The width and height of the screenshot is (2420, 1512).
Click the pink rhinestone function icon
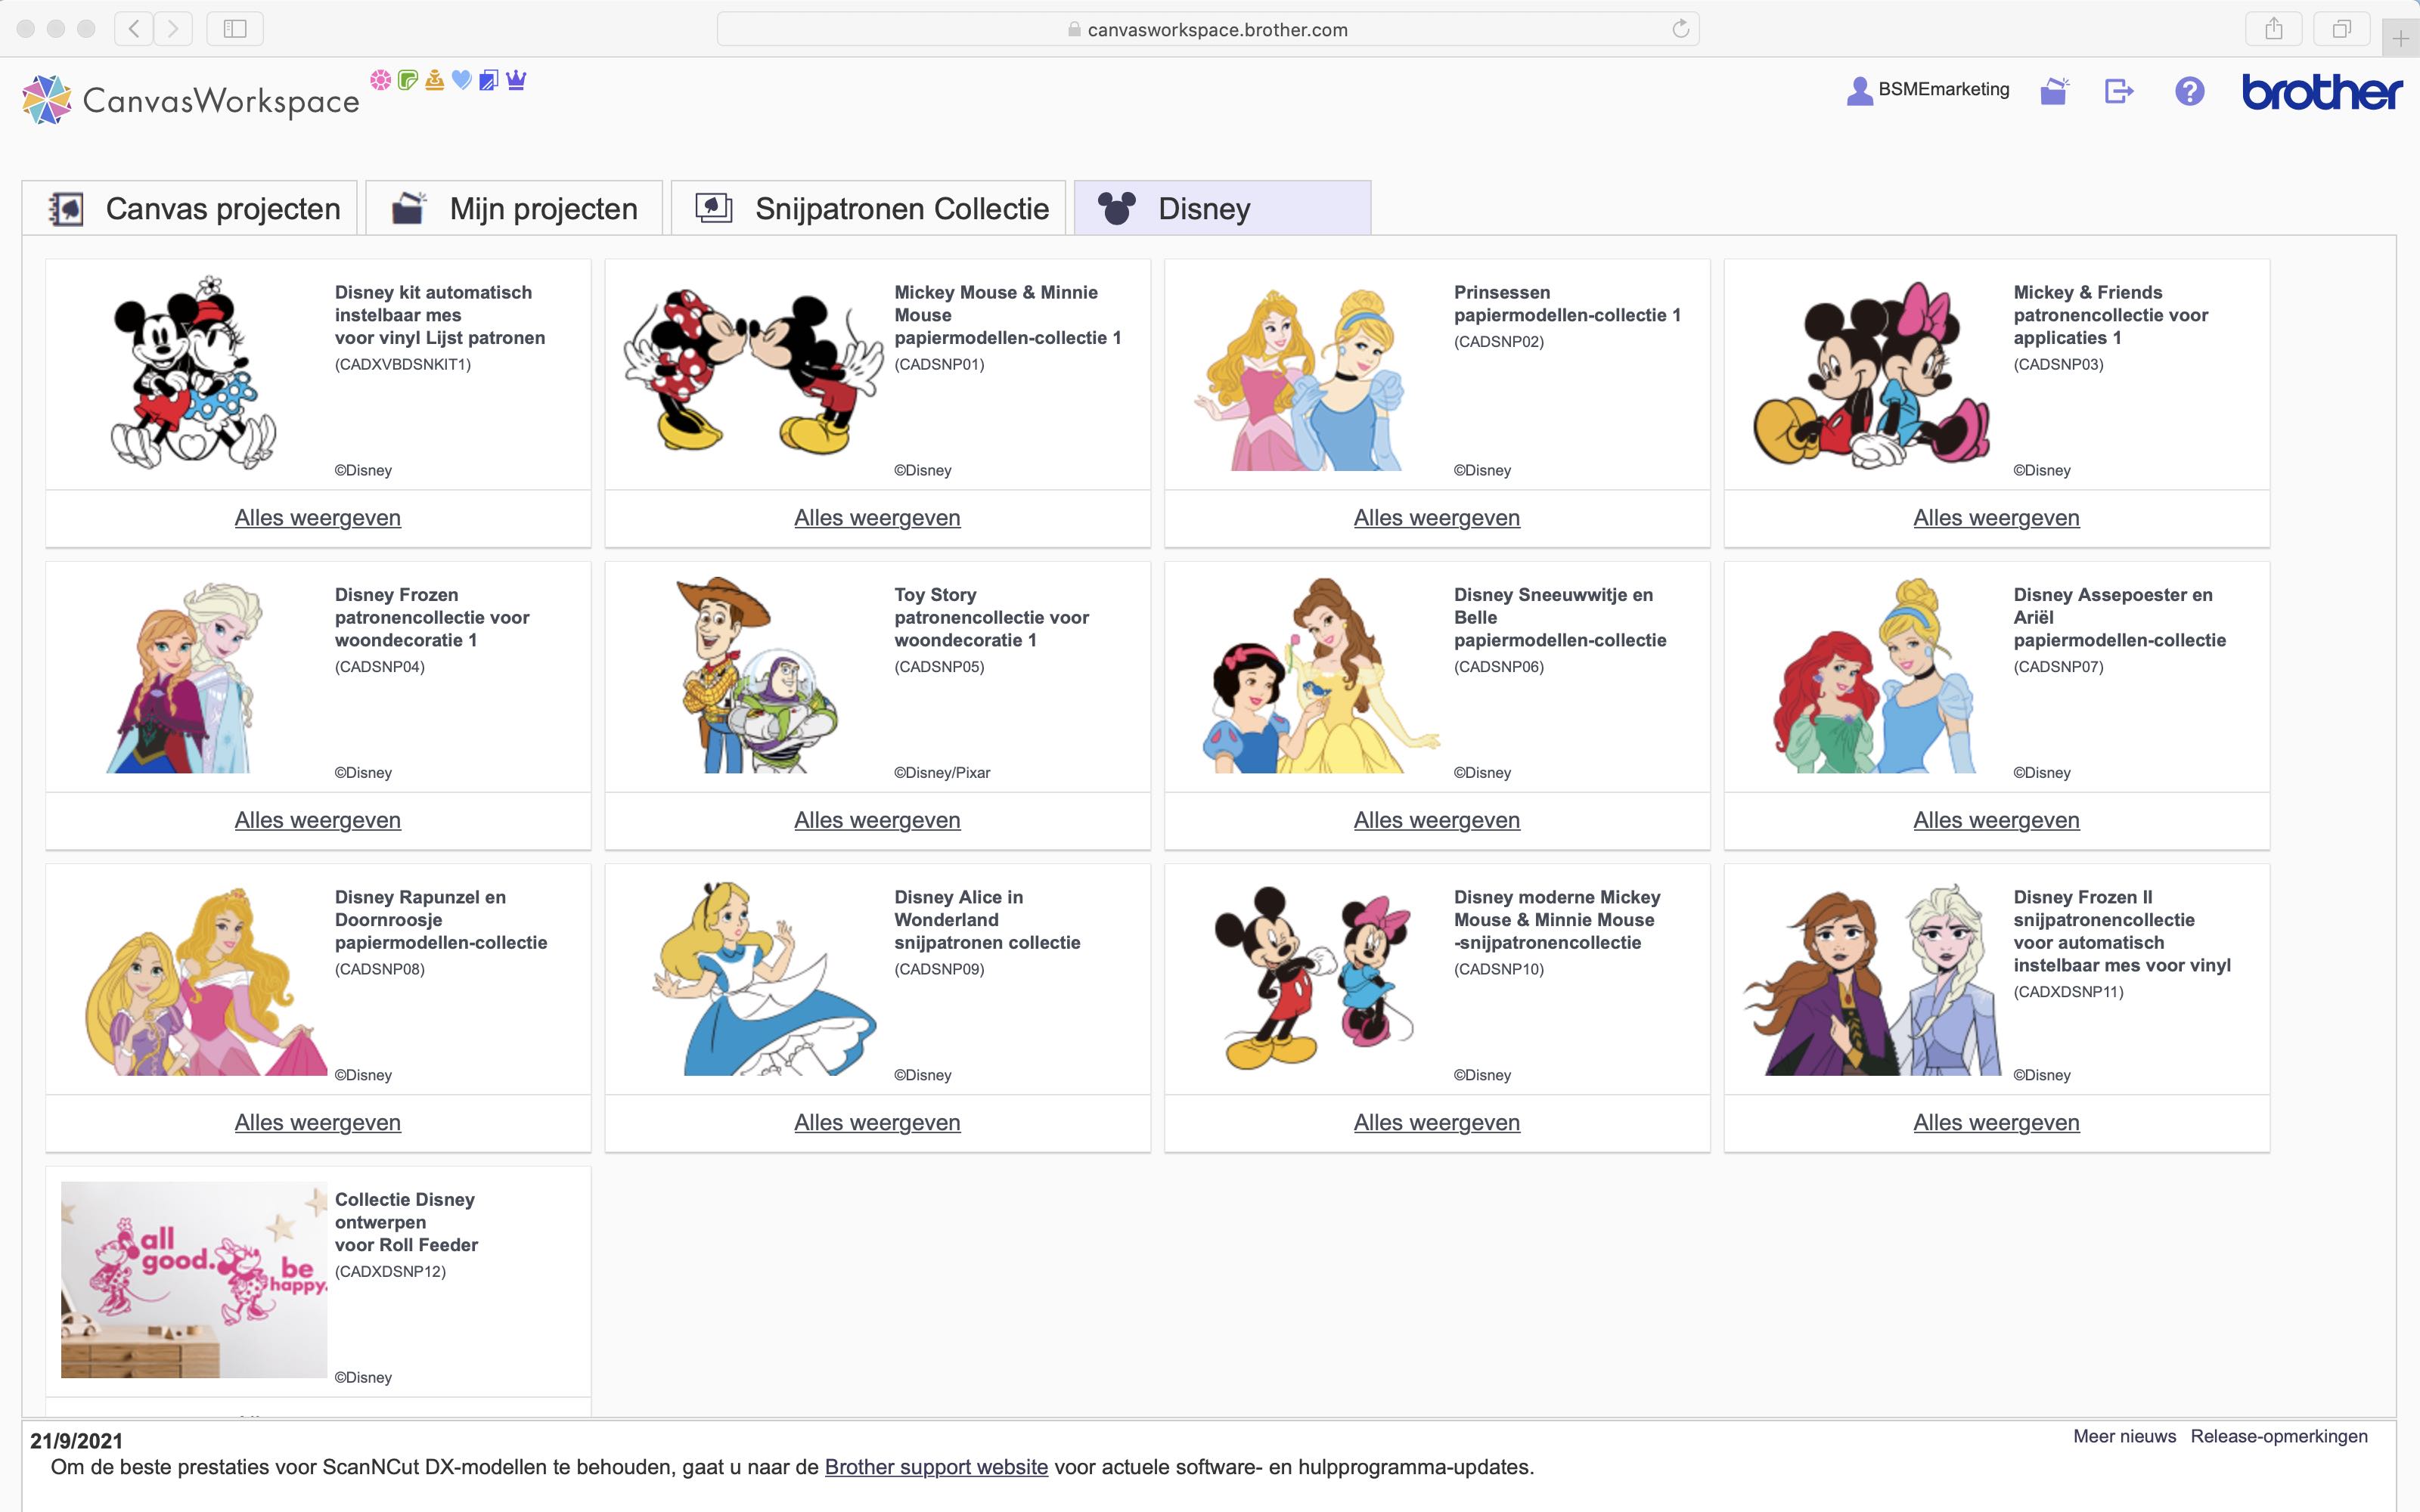tap(380, 80)
